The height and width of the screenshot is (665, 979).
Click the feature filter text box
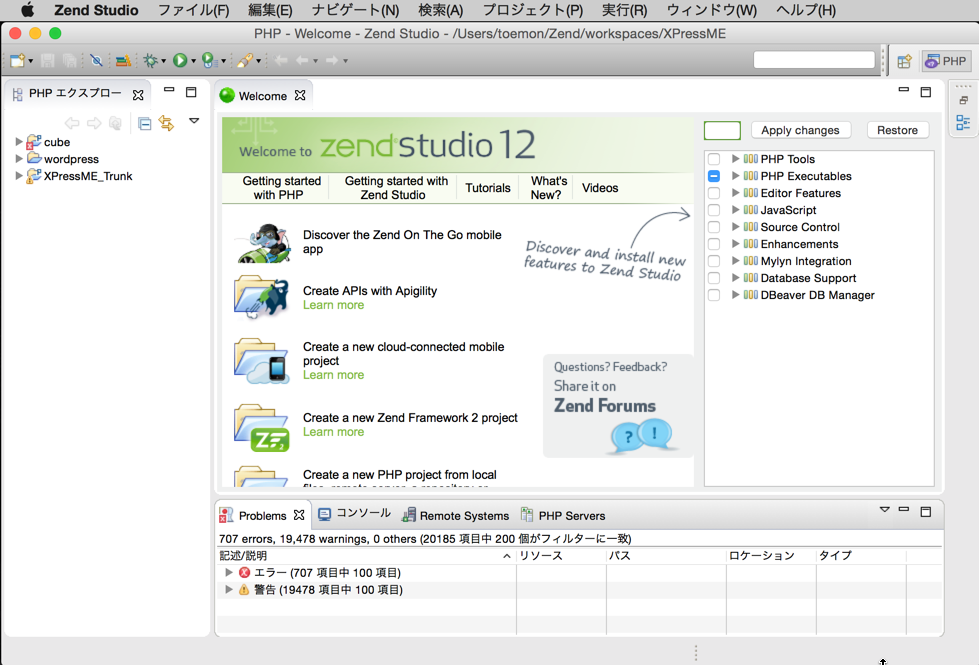point(722,130)
